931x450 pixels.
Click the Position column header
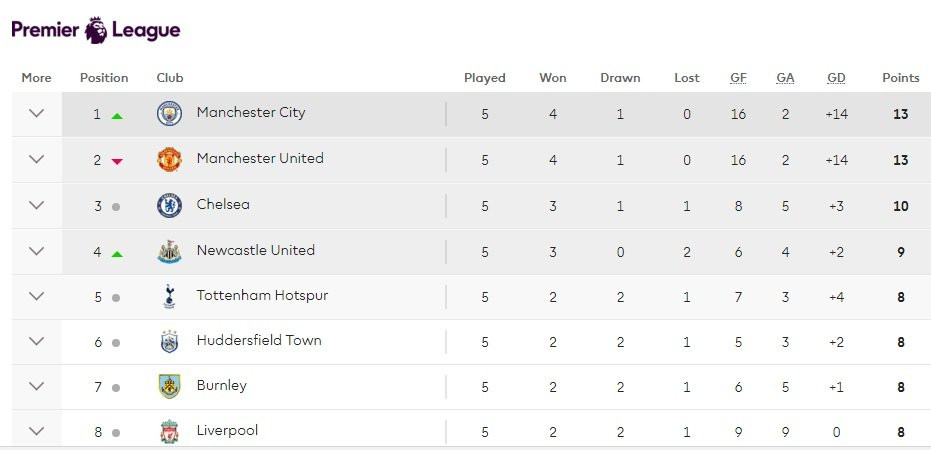(104, 78)
